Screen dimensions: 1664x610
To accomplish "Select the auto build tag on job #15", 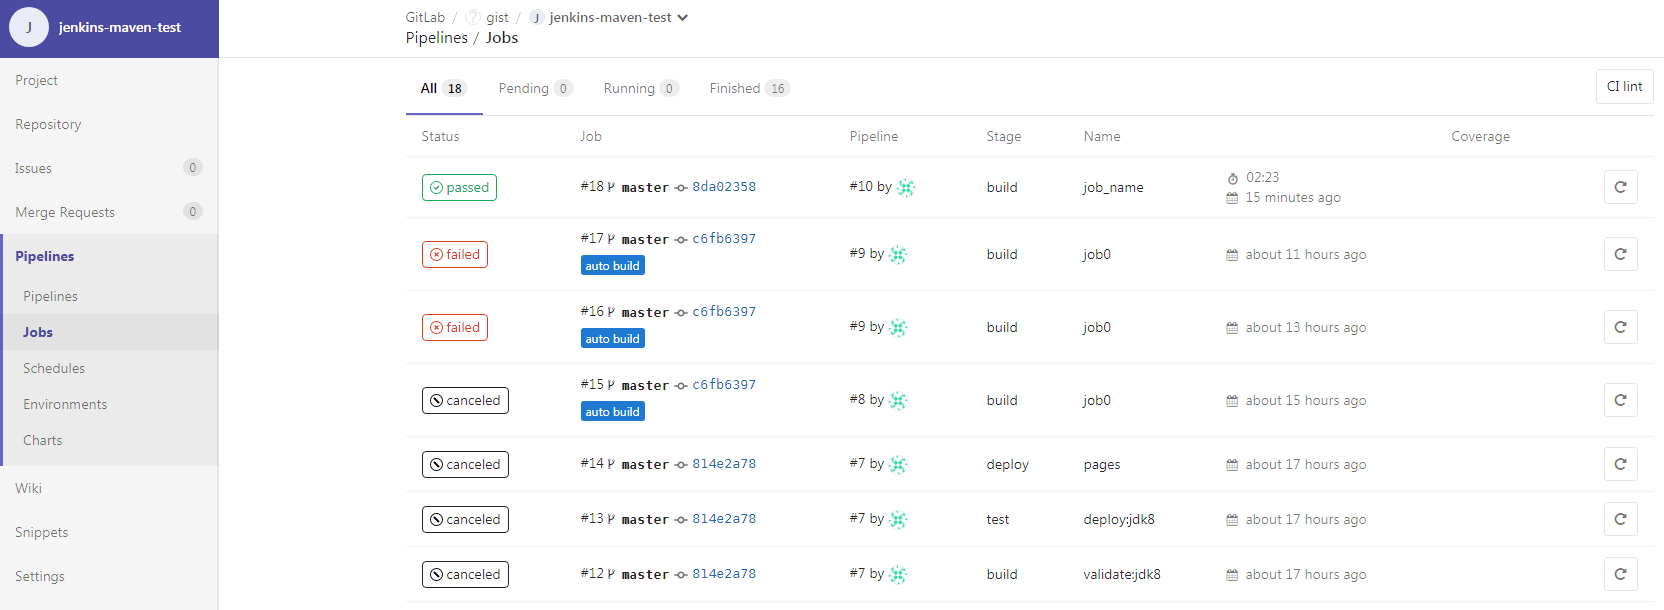I will pyautogui.click(x=612, y=412).
